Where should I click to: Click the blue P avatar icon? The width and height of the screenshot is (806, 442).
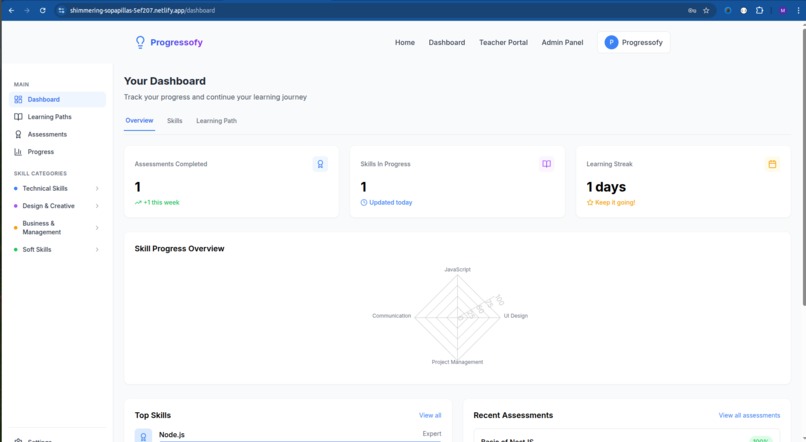pos(611,42)
